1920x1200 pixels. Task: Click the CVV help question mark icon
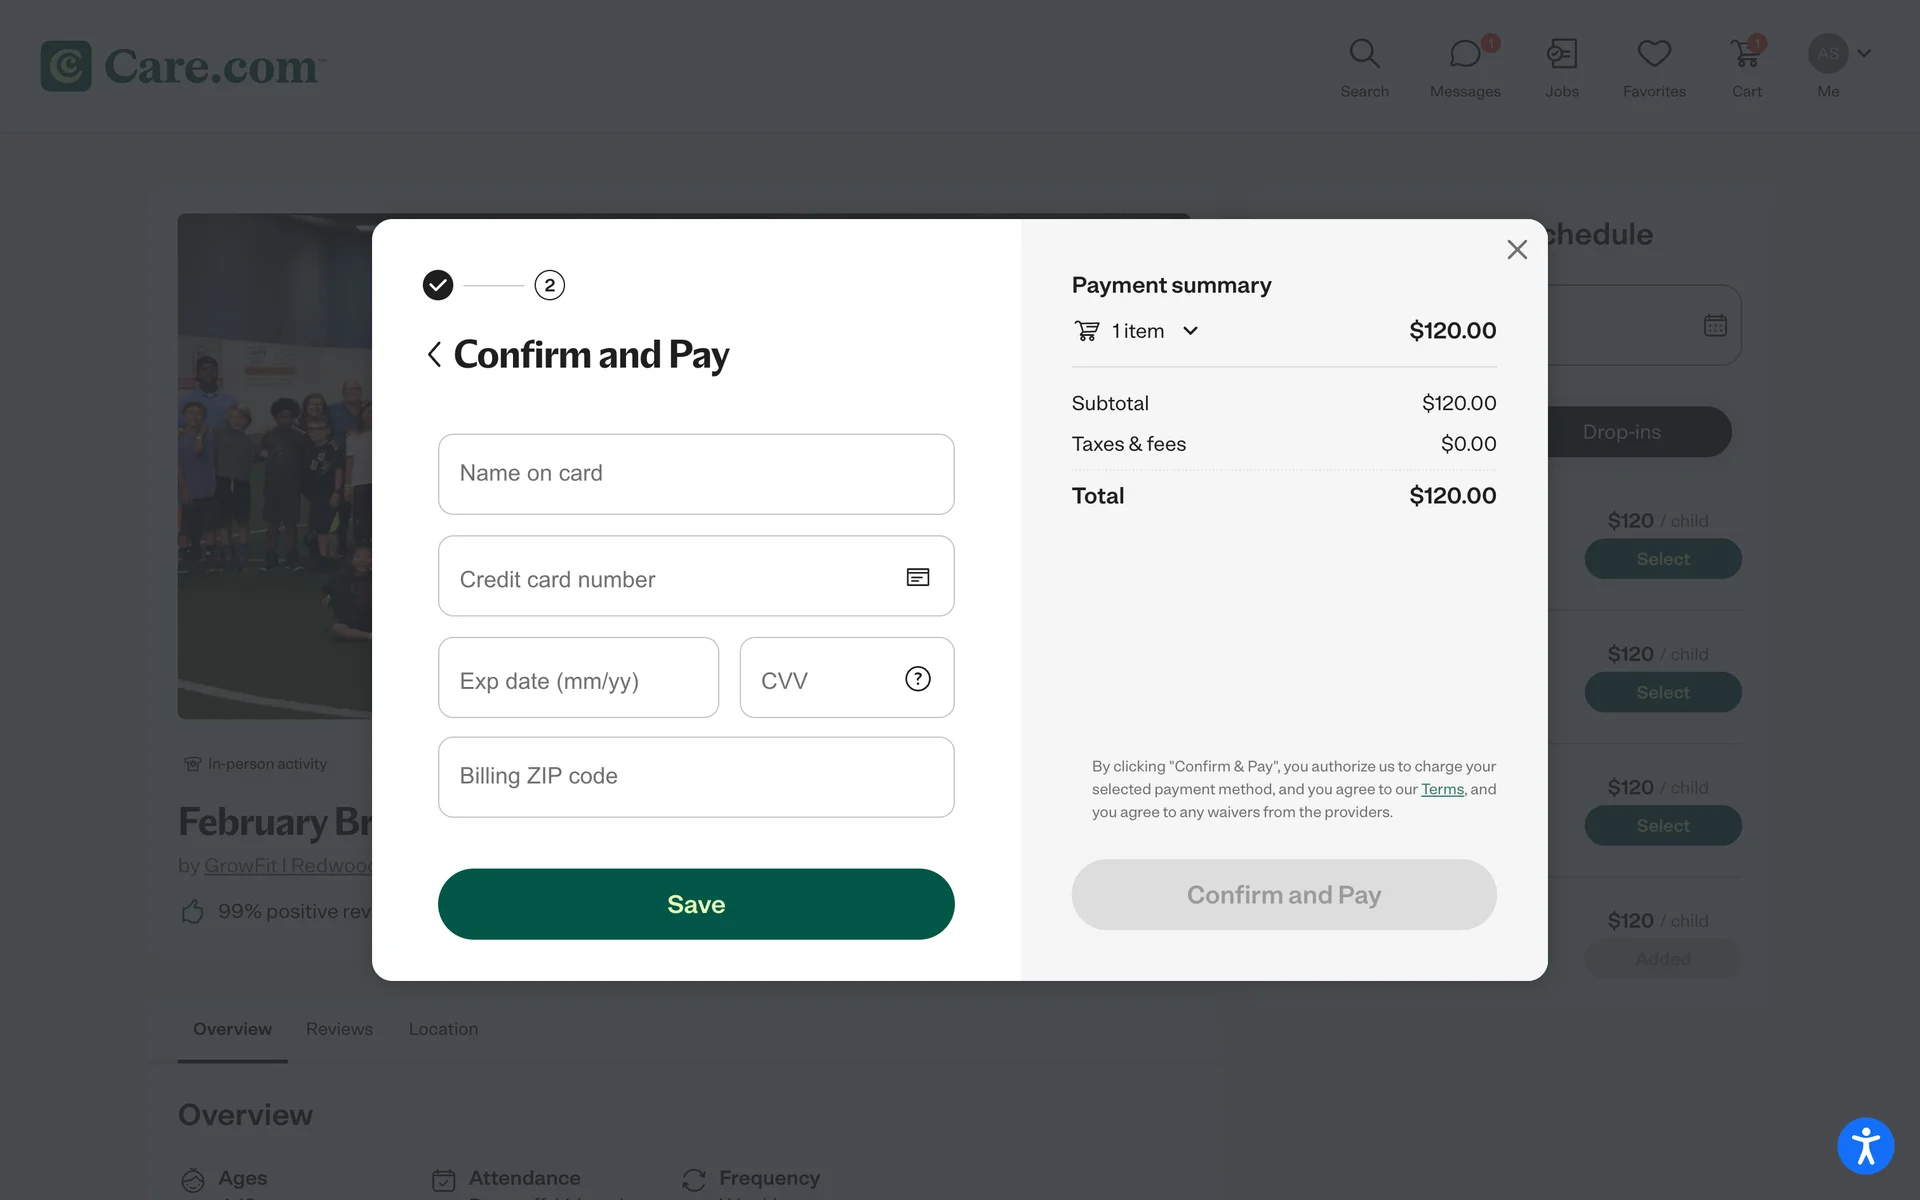coord(917,679)
